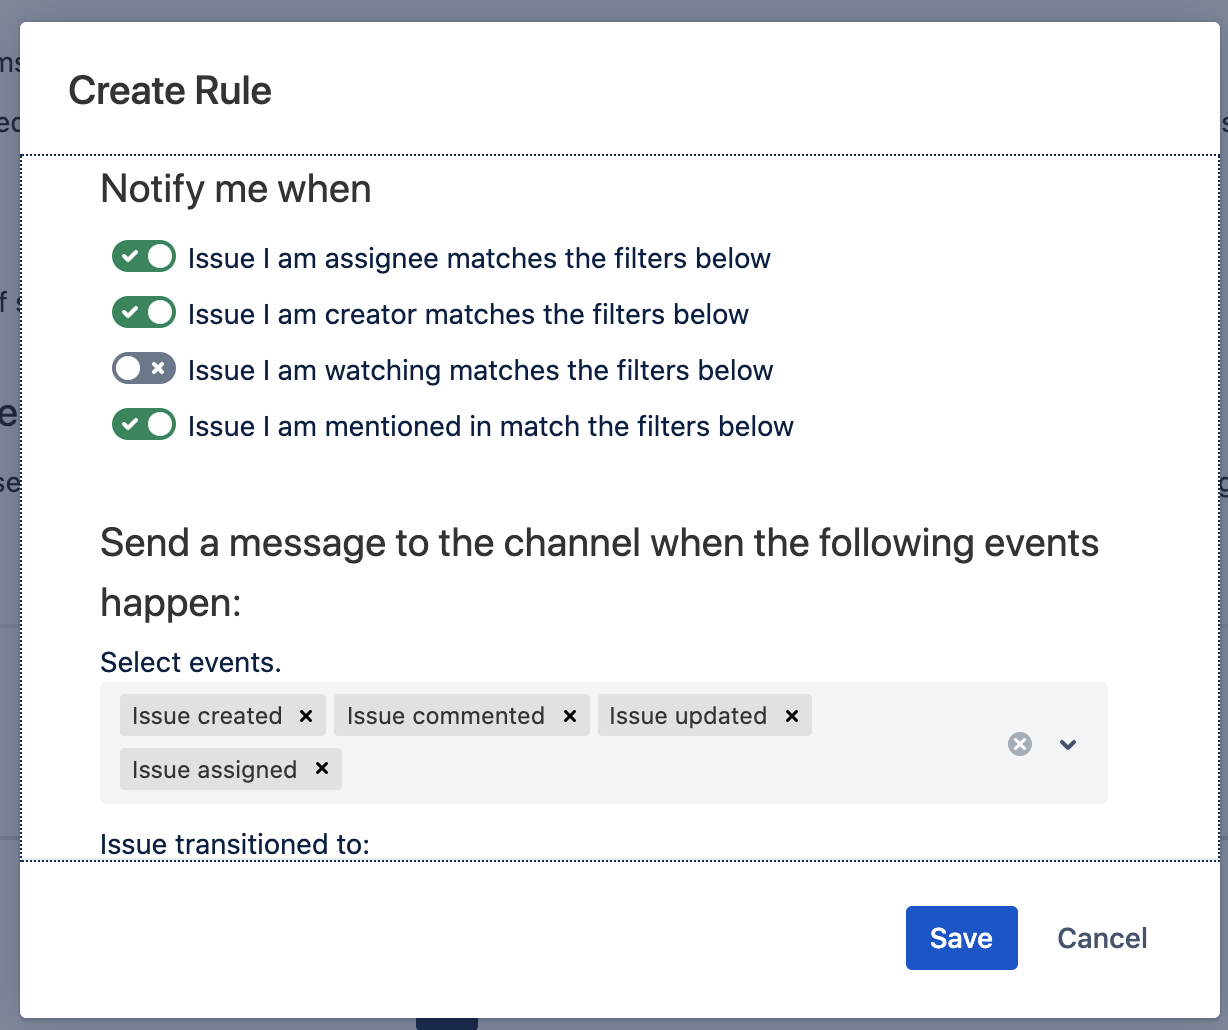Remove the Issue assigned tag
The height and width of the screenshot is (1030, 1228).
322,769
